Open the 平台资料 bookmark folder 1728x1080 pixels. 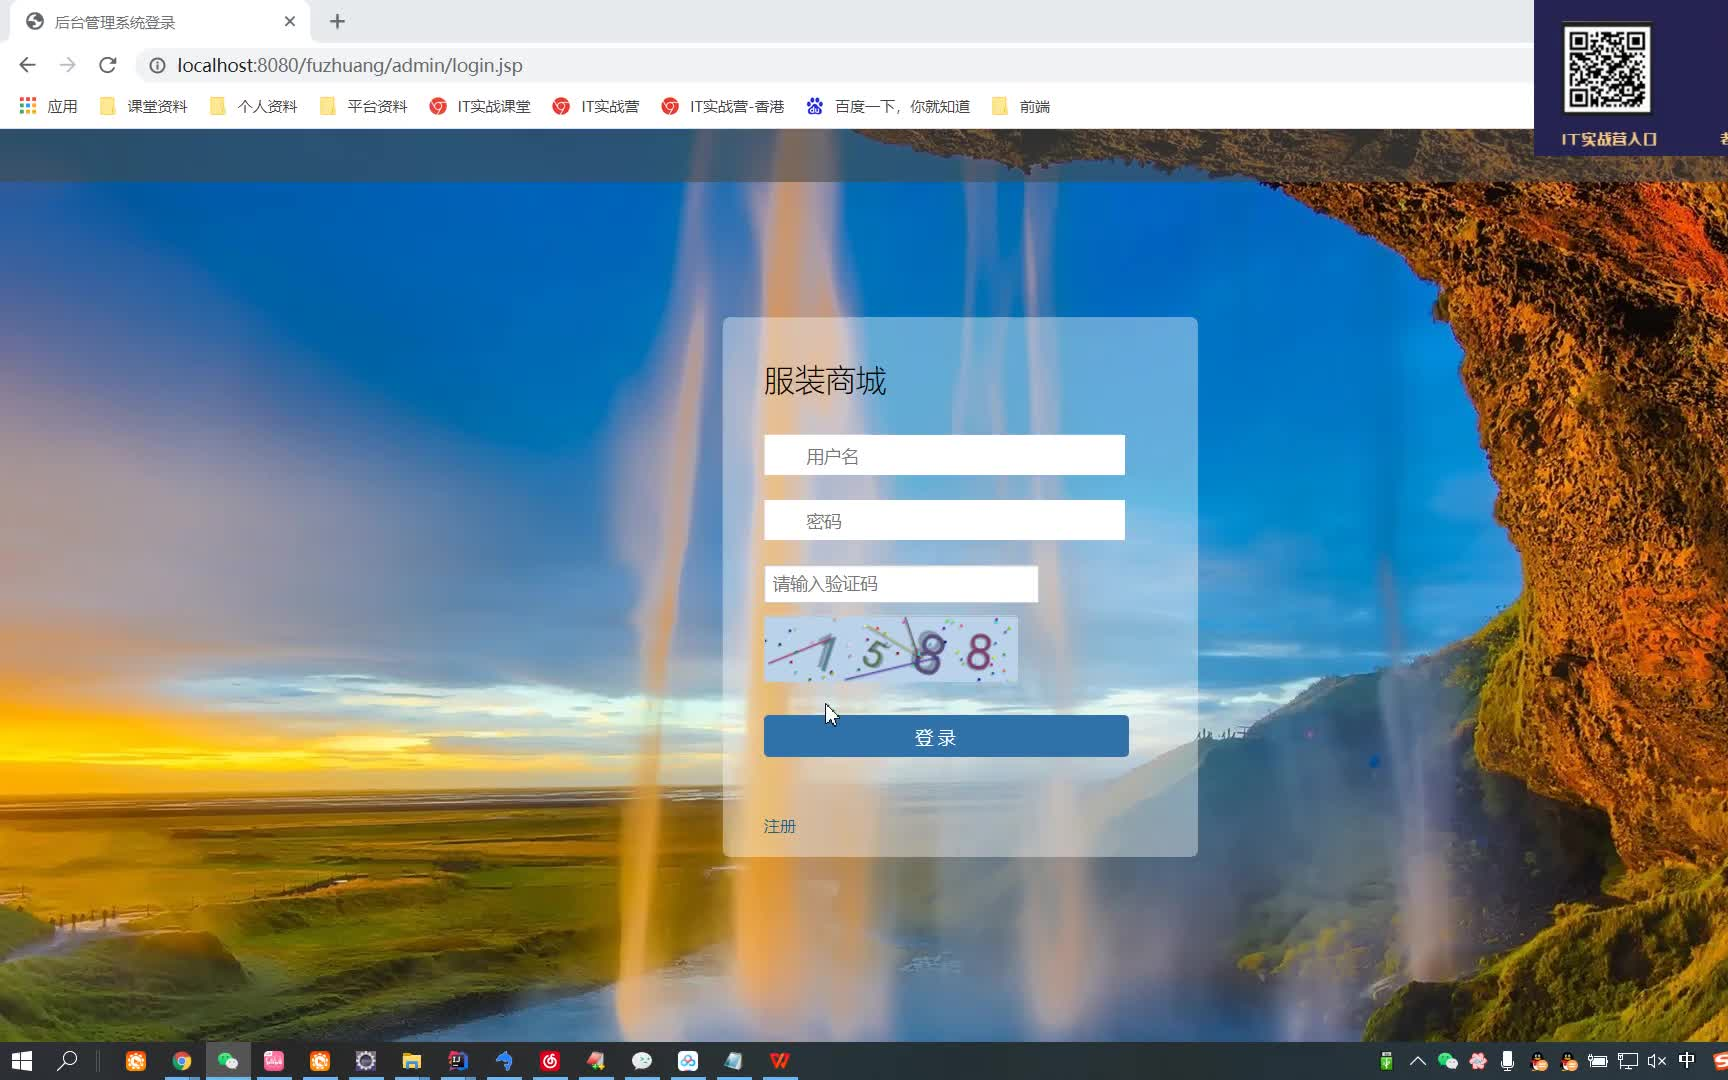(363, 106)
